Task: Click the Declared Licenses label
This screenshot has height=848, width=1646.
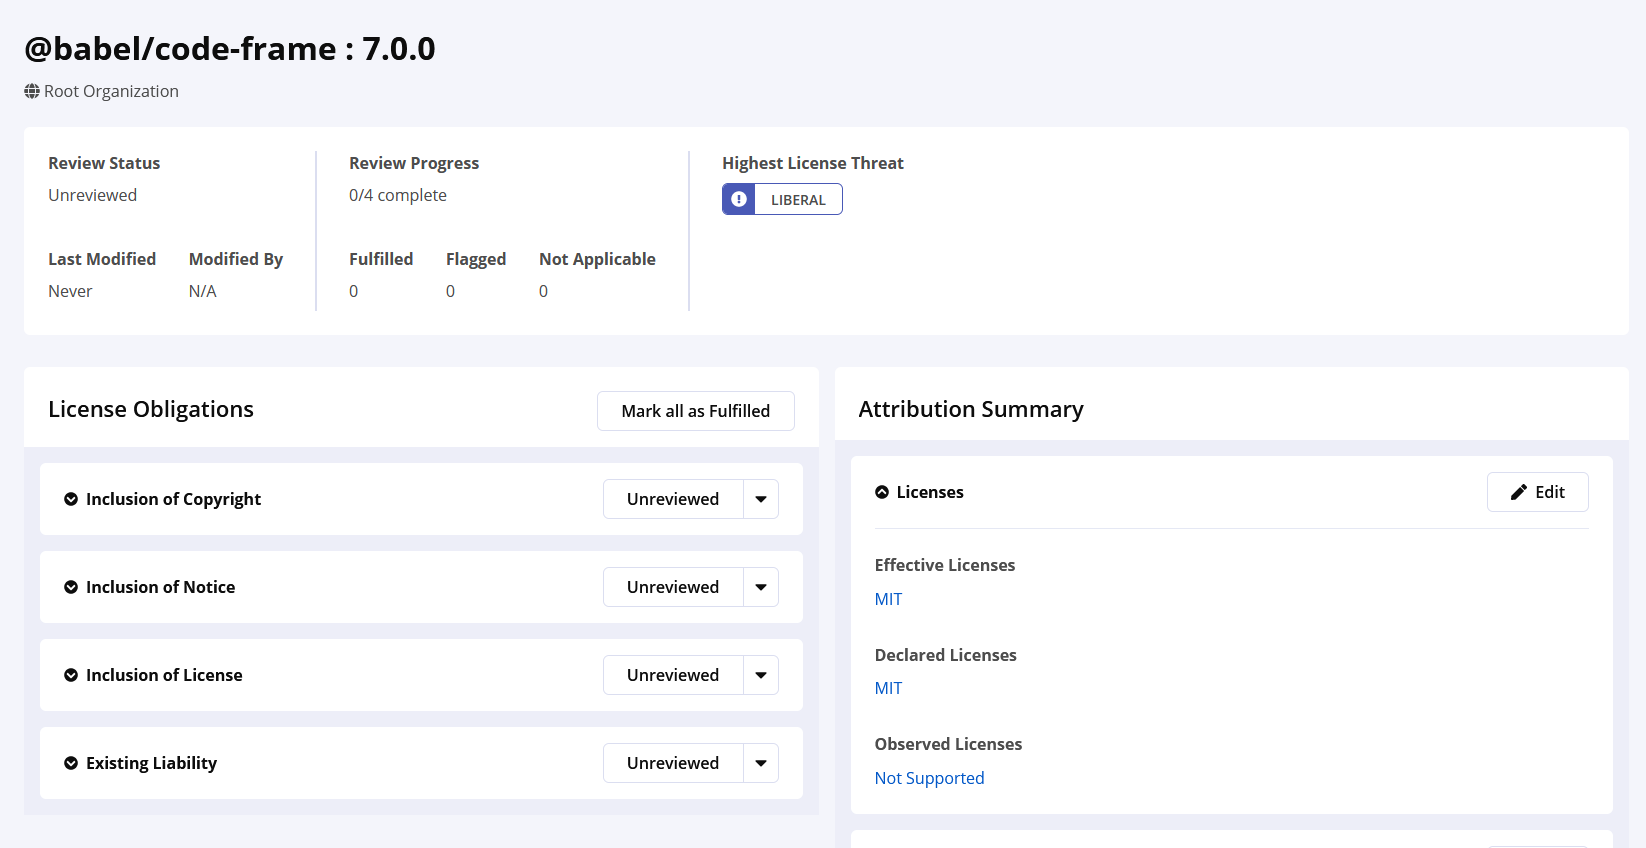Action: [945, 655]
